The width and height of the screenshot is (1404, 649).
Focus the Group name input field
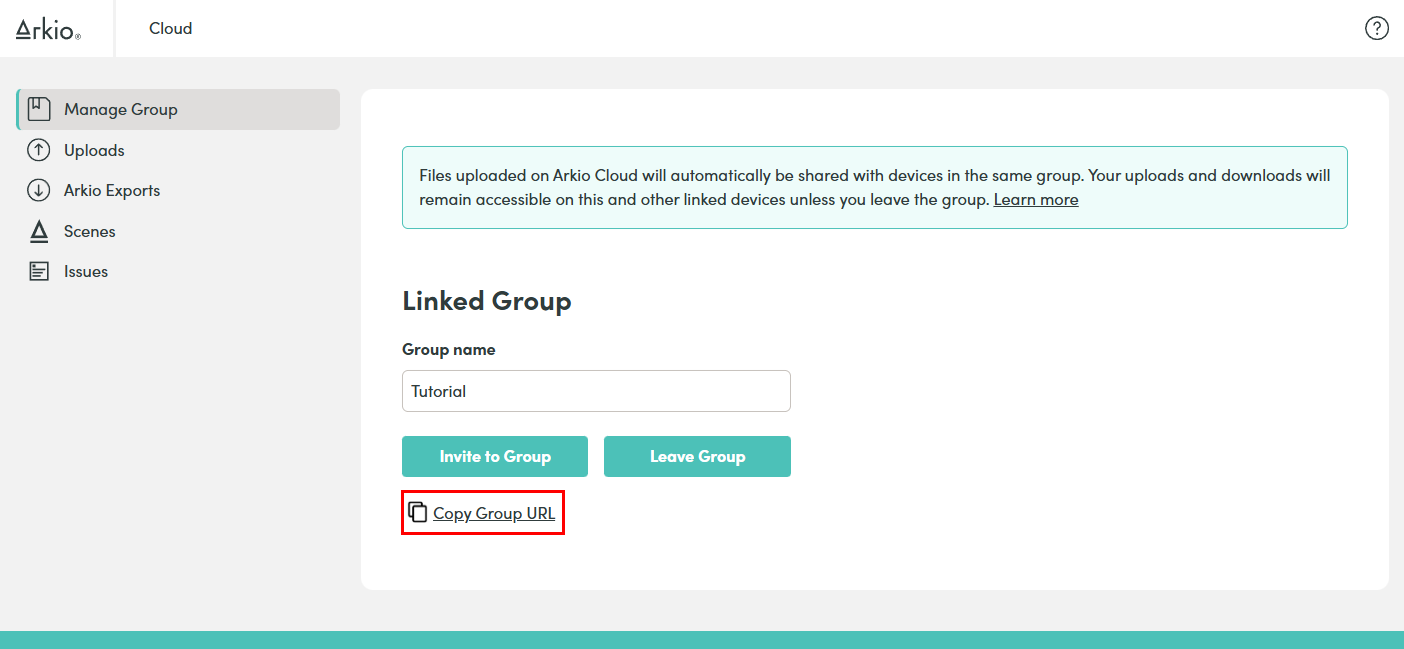(x=596, y=391)
